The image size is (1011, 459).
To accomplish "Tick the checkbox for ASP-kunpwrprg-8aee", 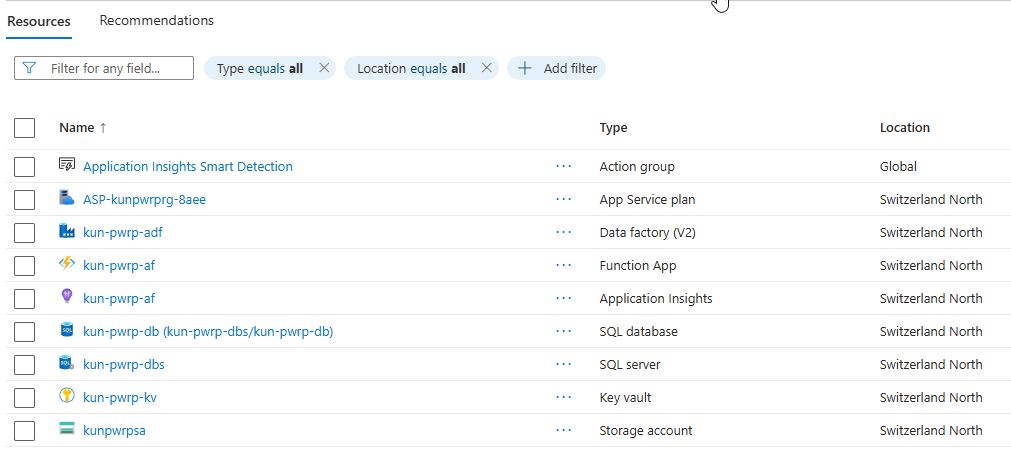I will [x=25, y=200].
